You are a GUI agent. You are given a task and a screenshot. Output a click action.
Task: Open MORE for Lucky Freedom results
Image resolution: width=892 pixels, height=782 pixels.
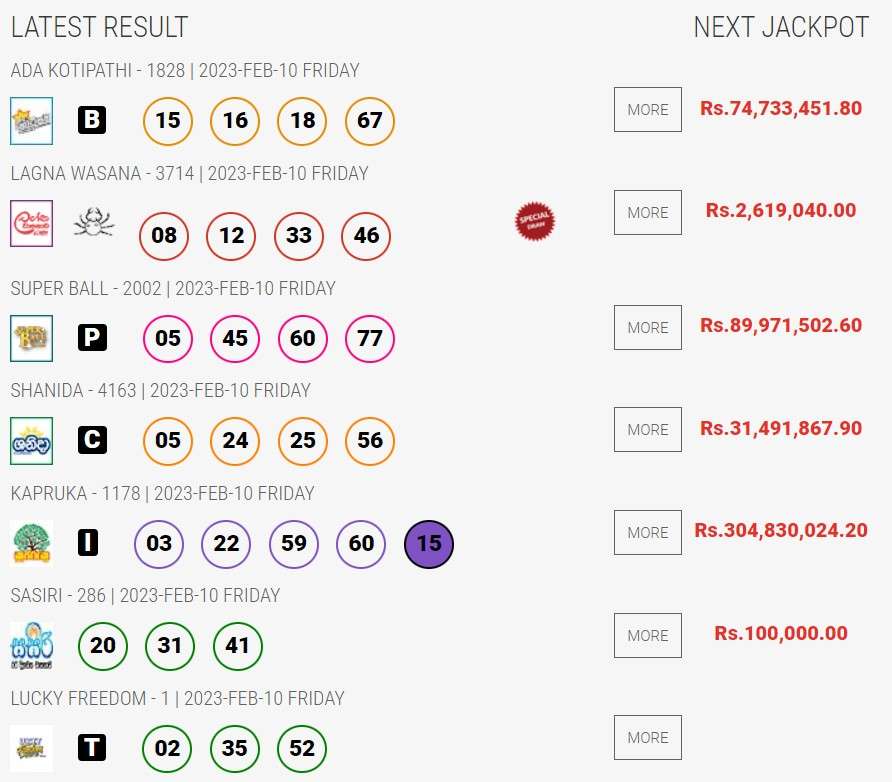(648, 738)
